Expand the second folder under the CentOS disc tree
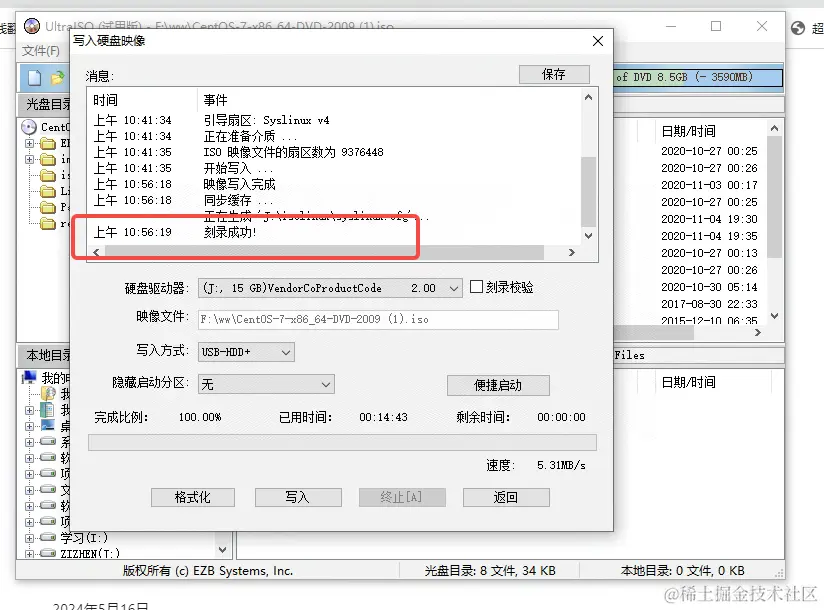824x610 pixels. click(x=29, y=159)
